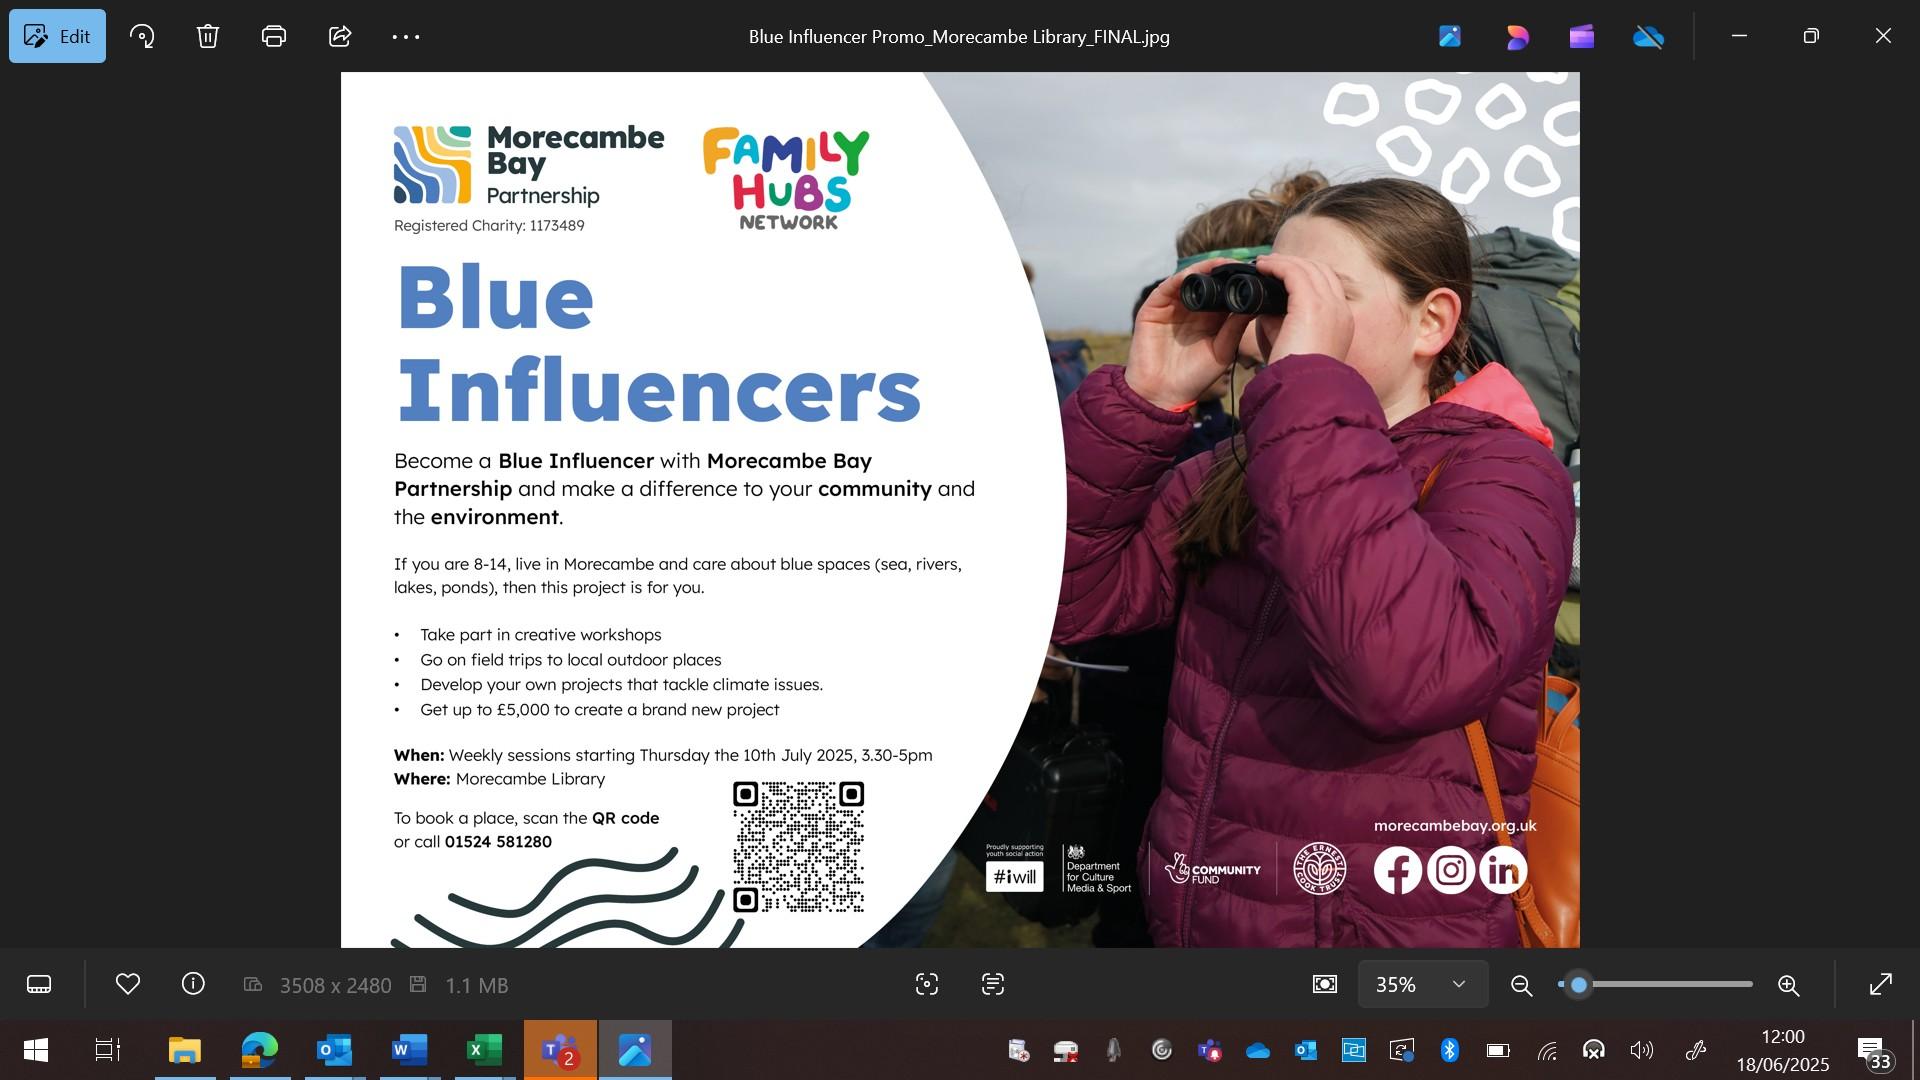Enter full screen with the expand arrows
This screenshot has width=1920, height=1080.
[x=1880, y=984]
